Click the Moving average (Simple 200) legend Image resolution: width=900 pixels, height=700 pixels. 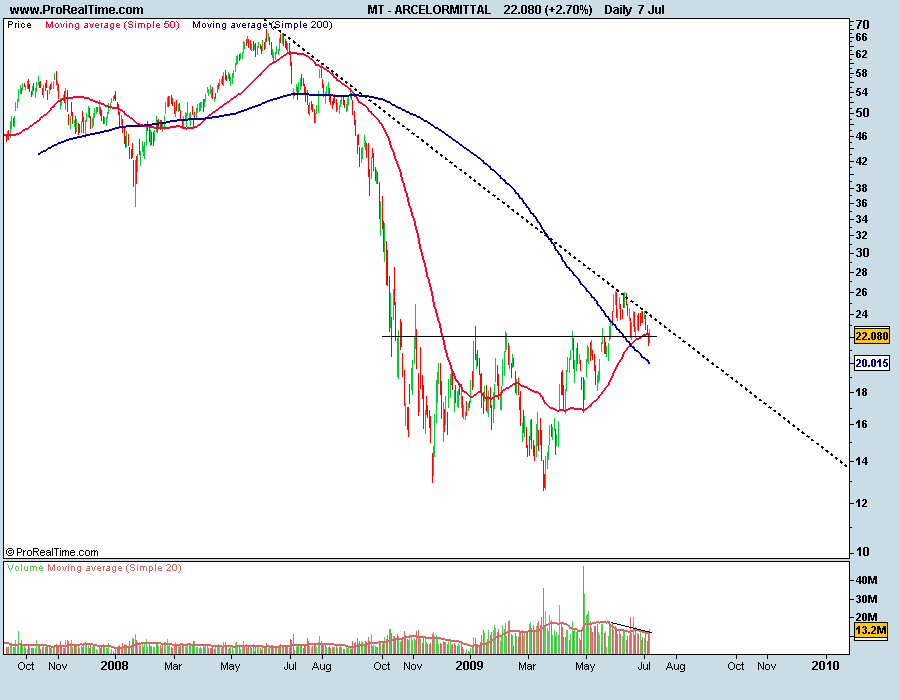[x=262, y=25]
